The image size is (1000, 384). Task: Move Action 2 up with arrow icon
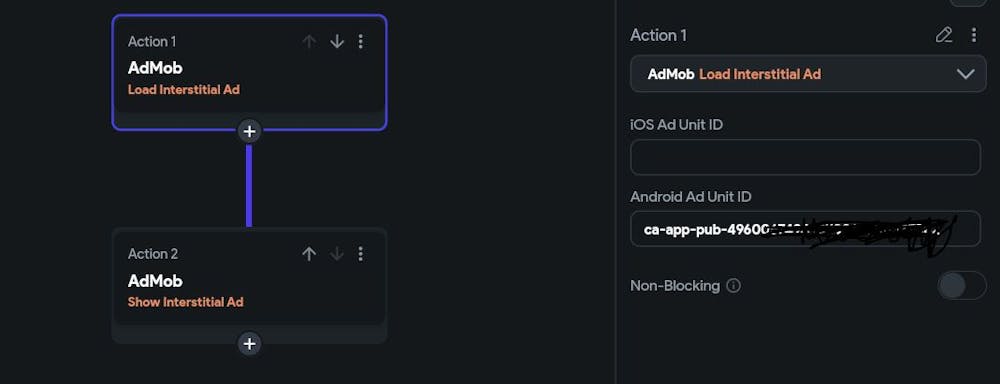309,254
